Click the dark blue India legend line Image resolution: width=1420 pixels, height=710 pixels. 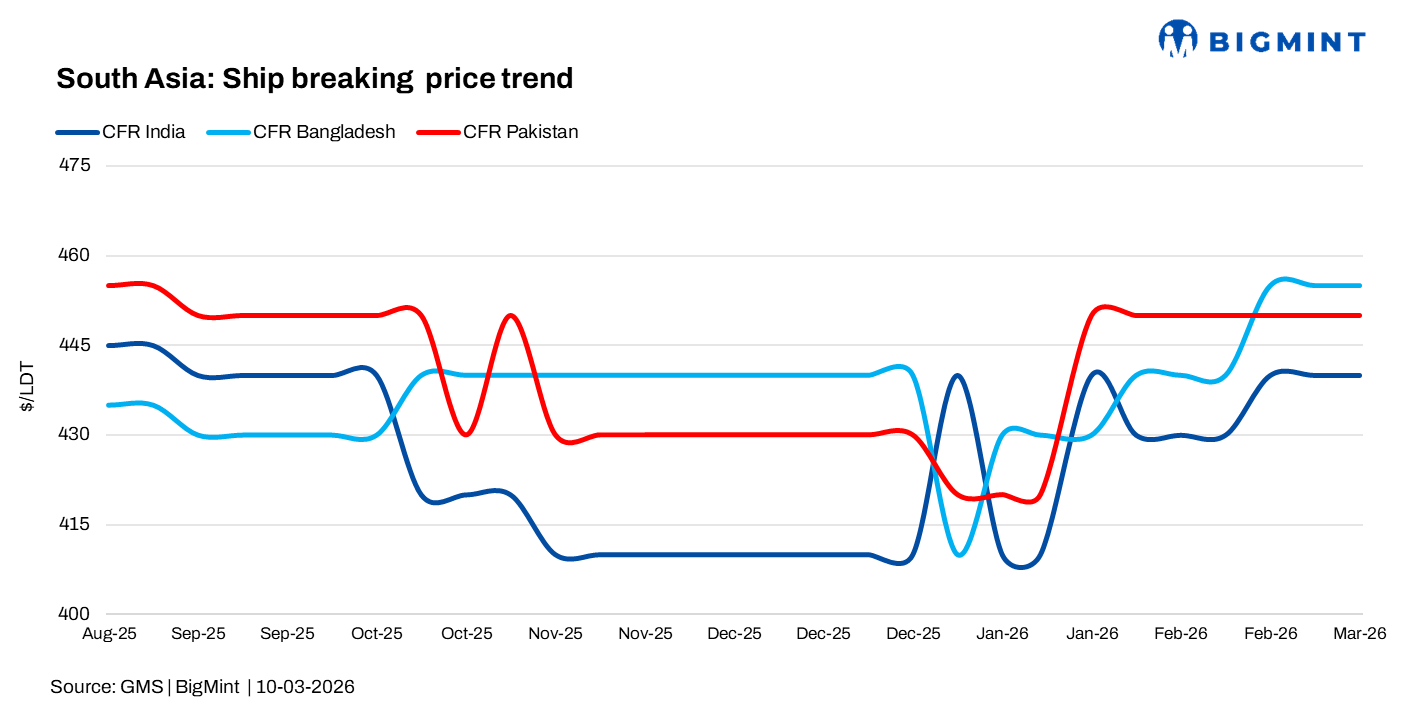pyautogui.click(x=77, y=131)
